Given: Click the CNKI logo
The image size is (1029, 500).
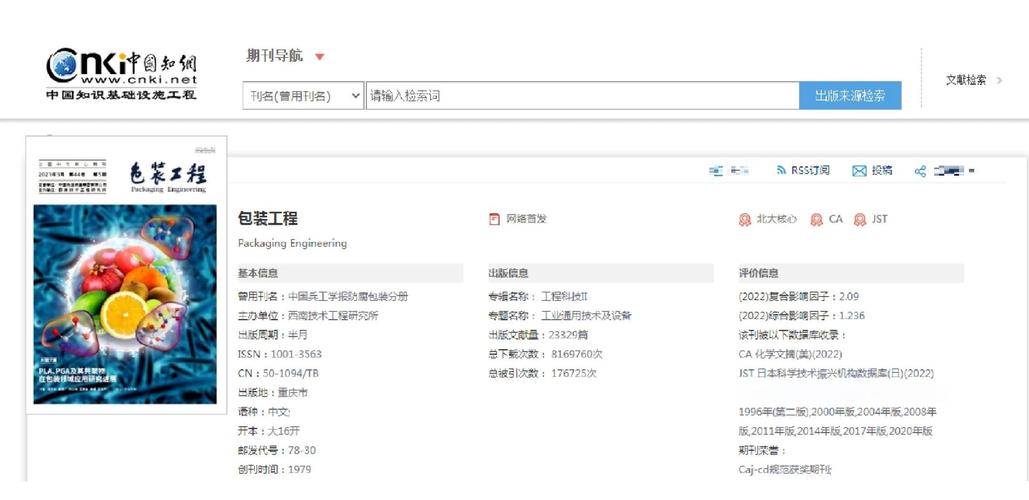Looking at the screenshot, I should click(121, 74).
